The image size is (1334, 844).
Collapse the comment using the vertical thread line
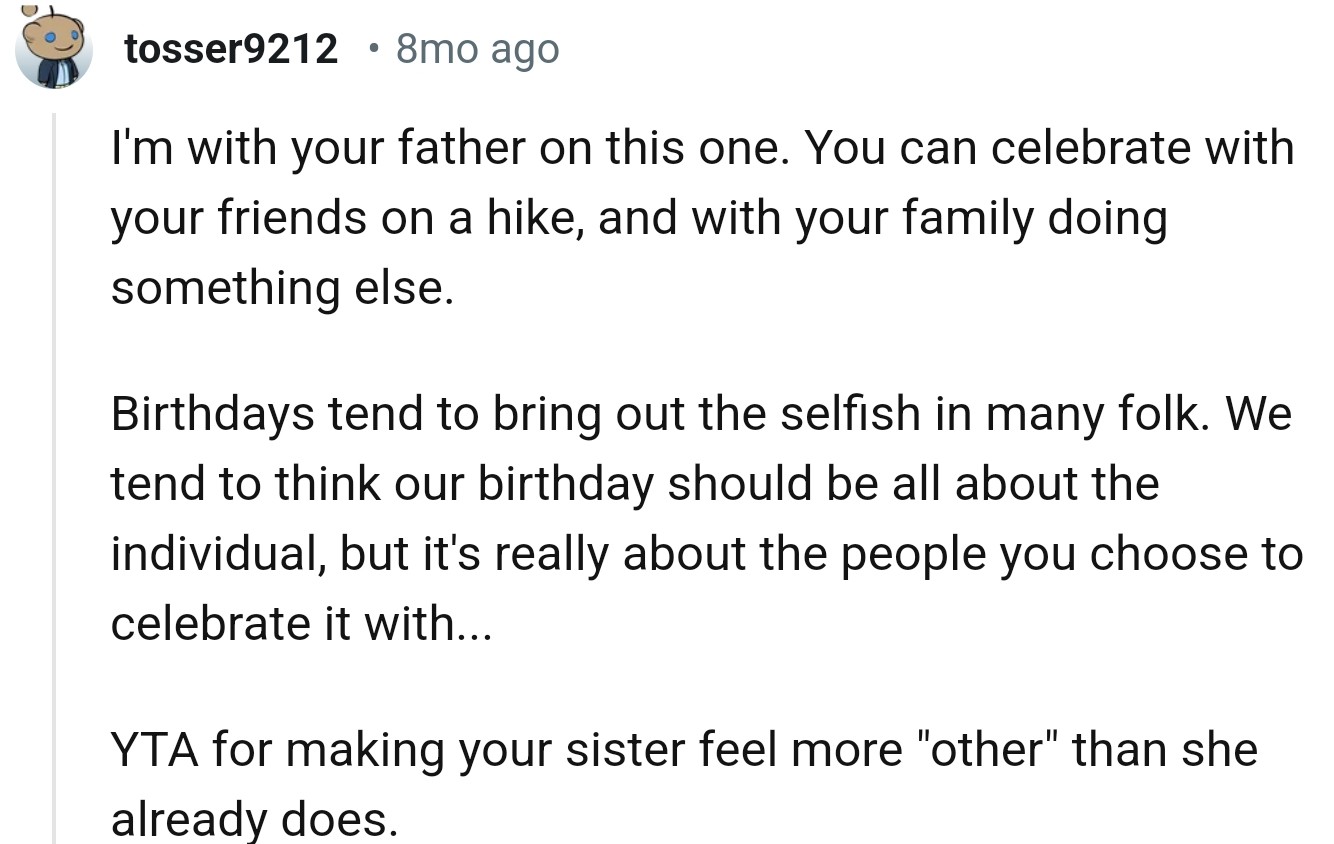pyautogui.click(x=54, y=480)
